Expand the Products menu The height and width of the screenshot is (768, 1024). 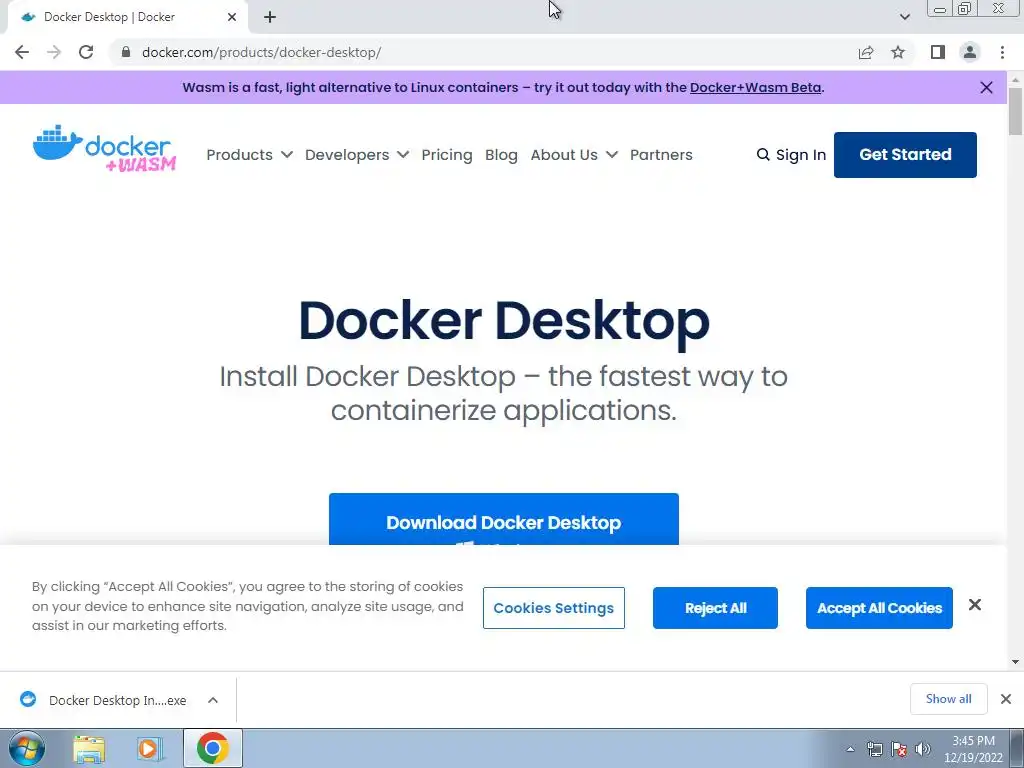pos(249,155)
